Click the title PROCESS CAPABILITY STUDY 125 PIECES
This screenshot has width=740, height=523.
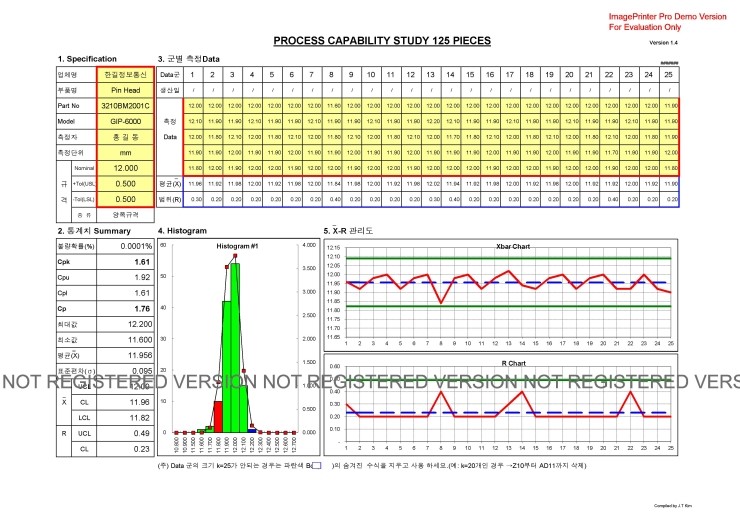coord(382,41)
